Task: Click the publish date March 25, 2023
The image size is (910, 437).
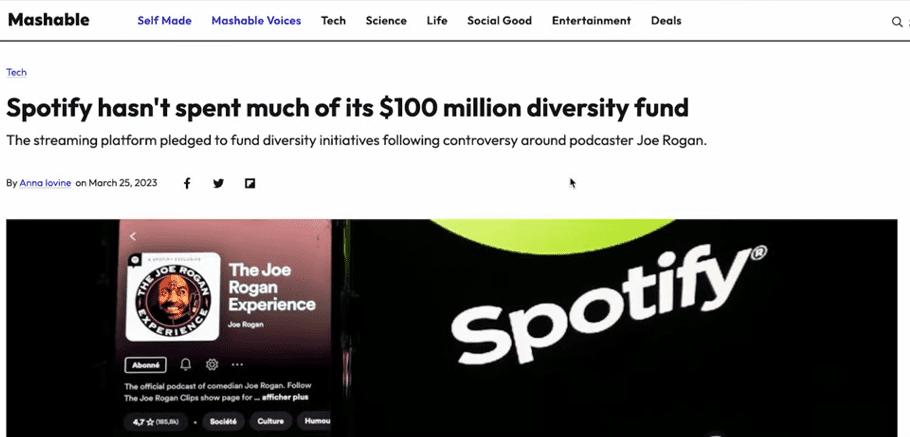Action: tap(123, 183)
